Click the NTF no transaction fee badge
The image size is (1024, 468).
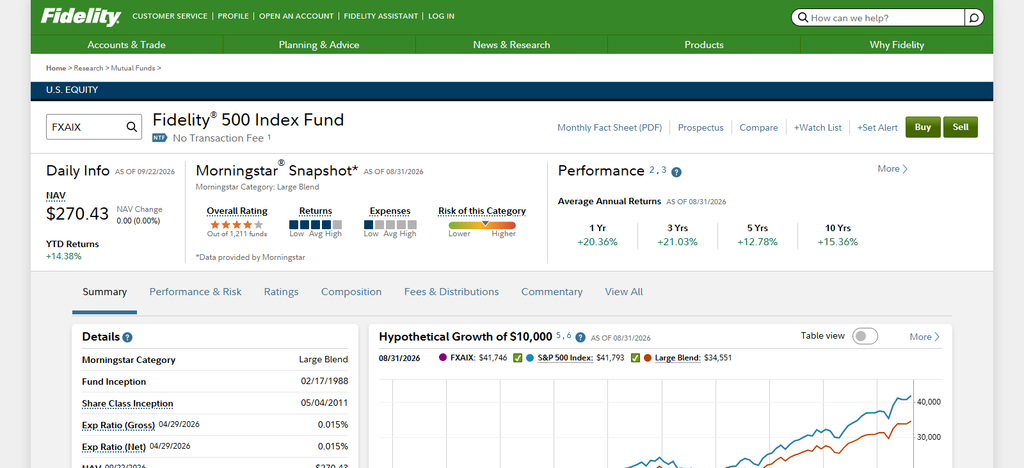160,138
